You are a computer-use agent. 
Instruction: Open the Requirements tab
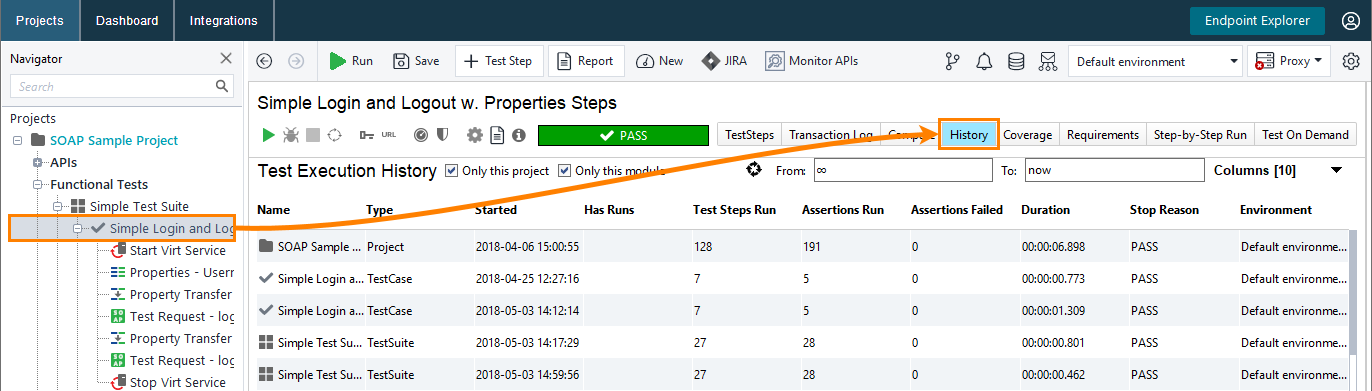(1102, 134)
